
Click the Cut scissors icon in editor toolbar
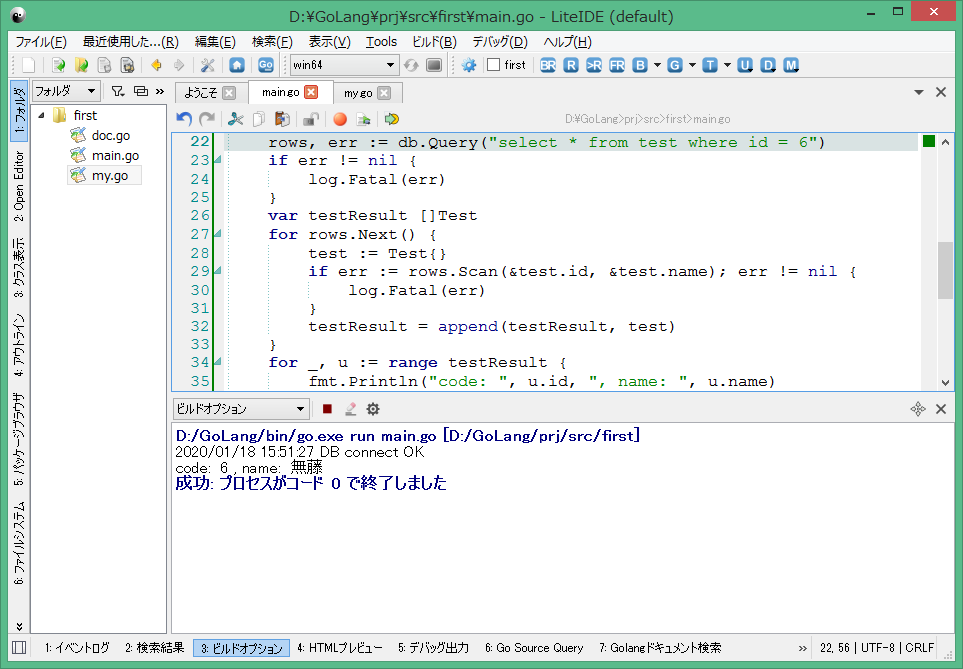coord(236,119)
